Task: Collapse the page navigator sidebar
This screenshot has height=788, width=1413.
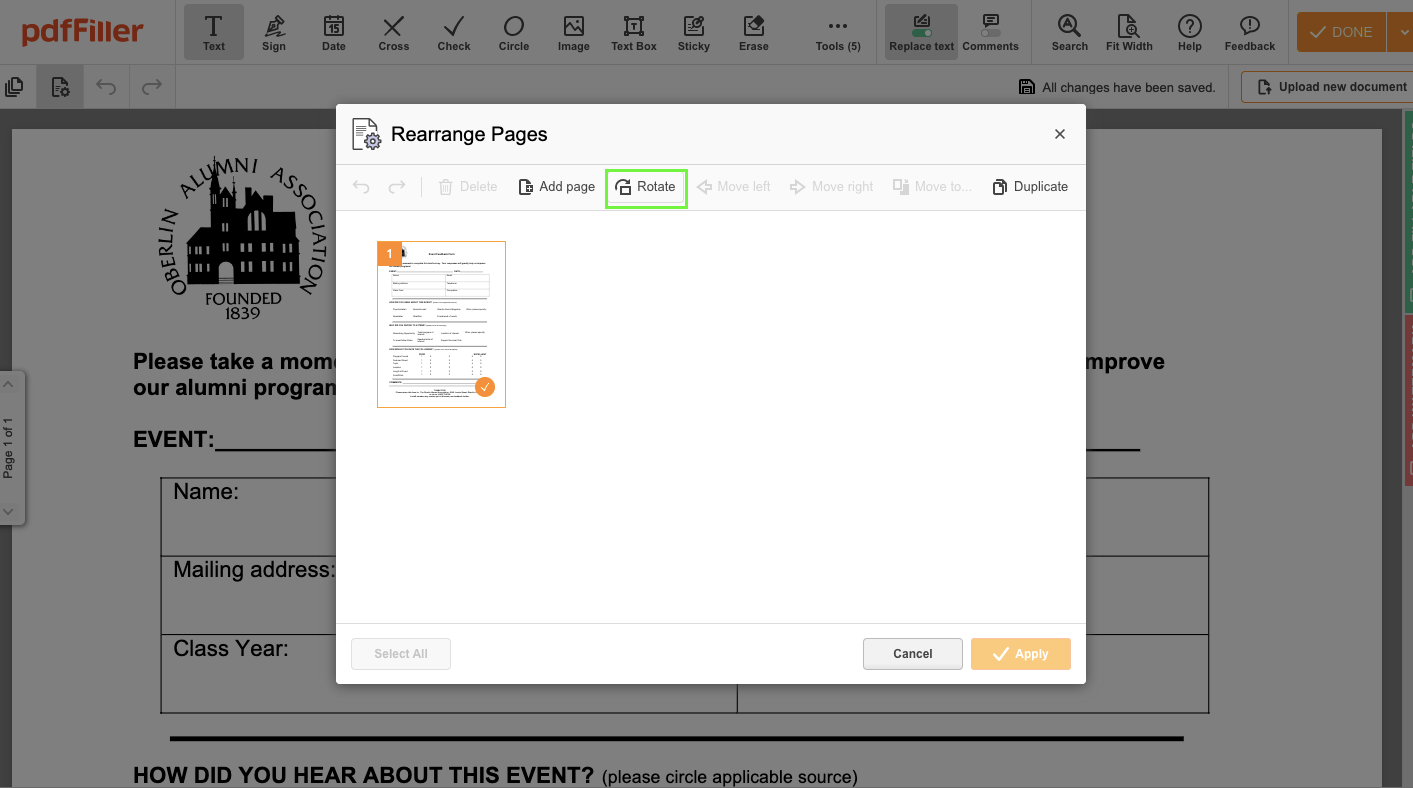Action: 9,383
